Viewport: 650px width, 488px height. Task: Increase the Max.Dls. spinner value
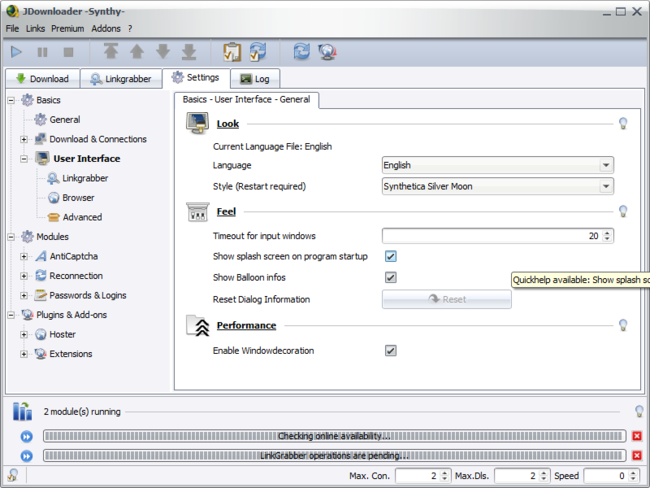[543, 473]
